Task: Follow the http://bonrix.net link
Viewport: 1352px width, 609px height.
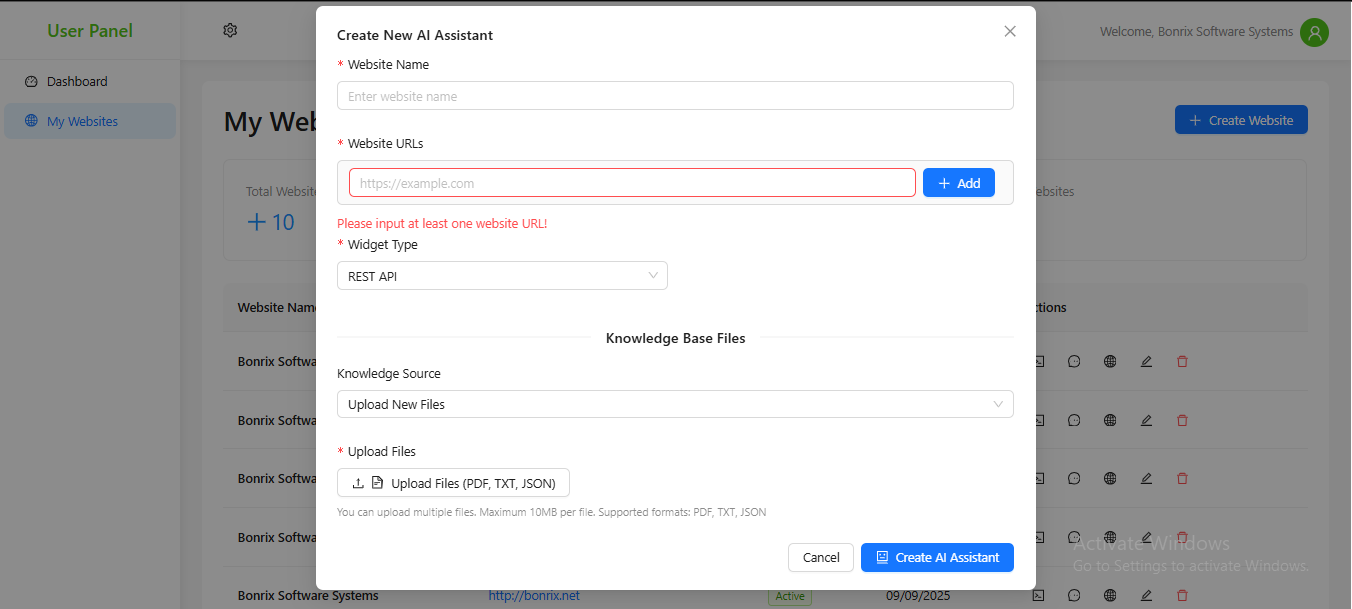Action: pos(534,595)
